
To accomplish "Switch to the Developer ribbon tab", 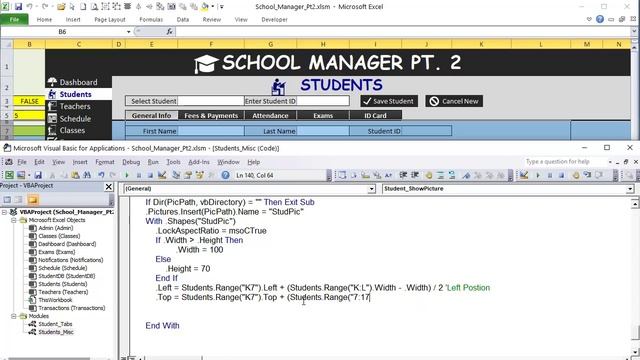I will pyautogui.click(x=274, y=19).
